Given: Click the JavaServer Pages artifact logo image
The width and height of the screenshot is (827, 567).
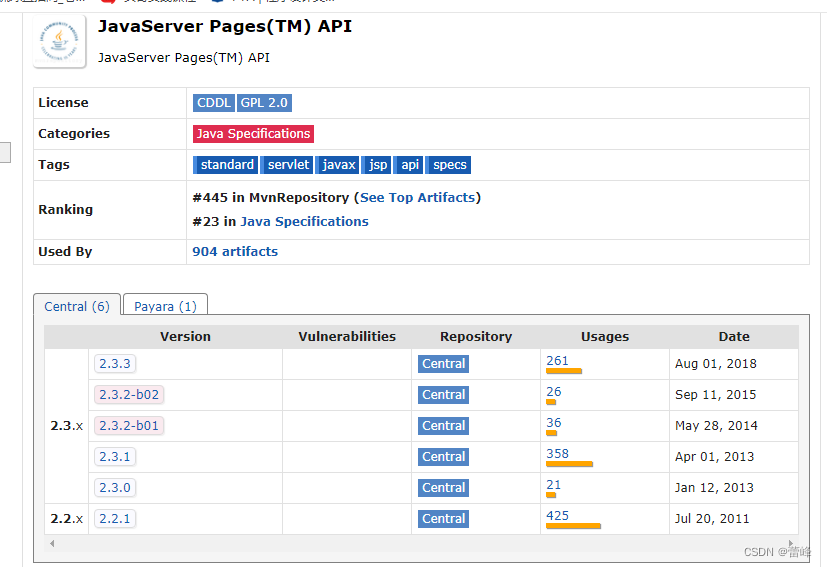Looking at the screenshot, I should 60,41.
